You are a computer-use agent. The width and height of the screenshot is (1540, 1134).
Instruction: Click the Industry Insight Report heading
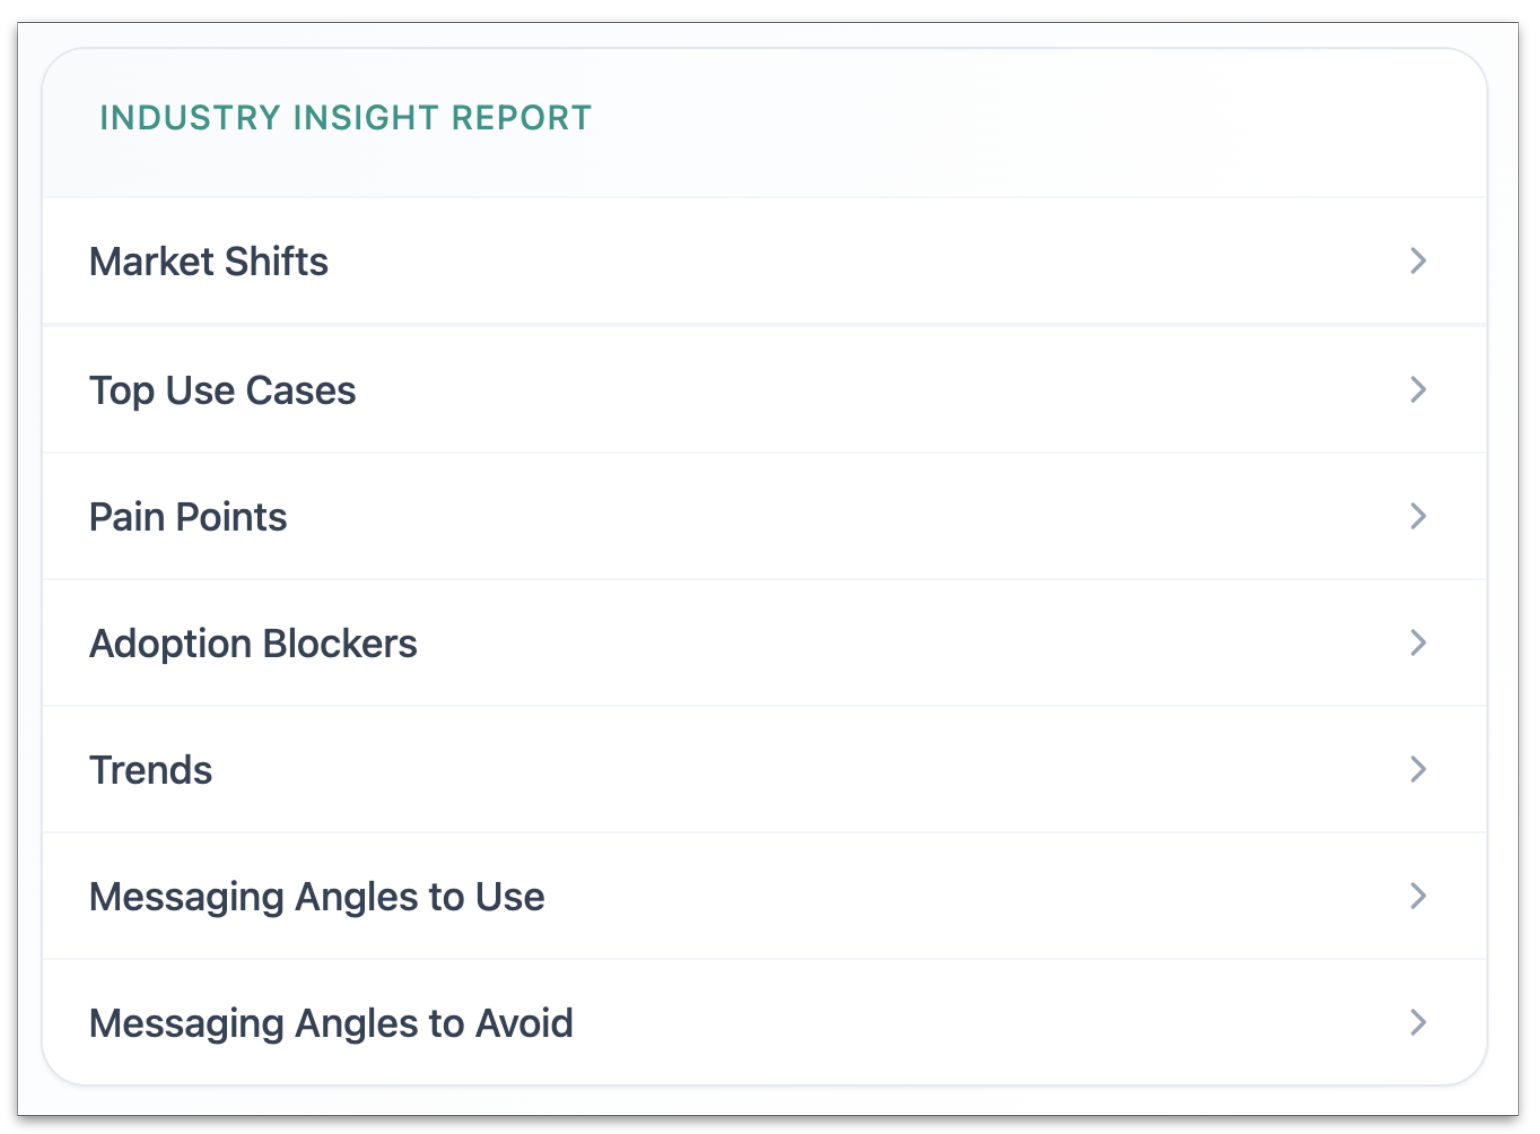[345, 117]
